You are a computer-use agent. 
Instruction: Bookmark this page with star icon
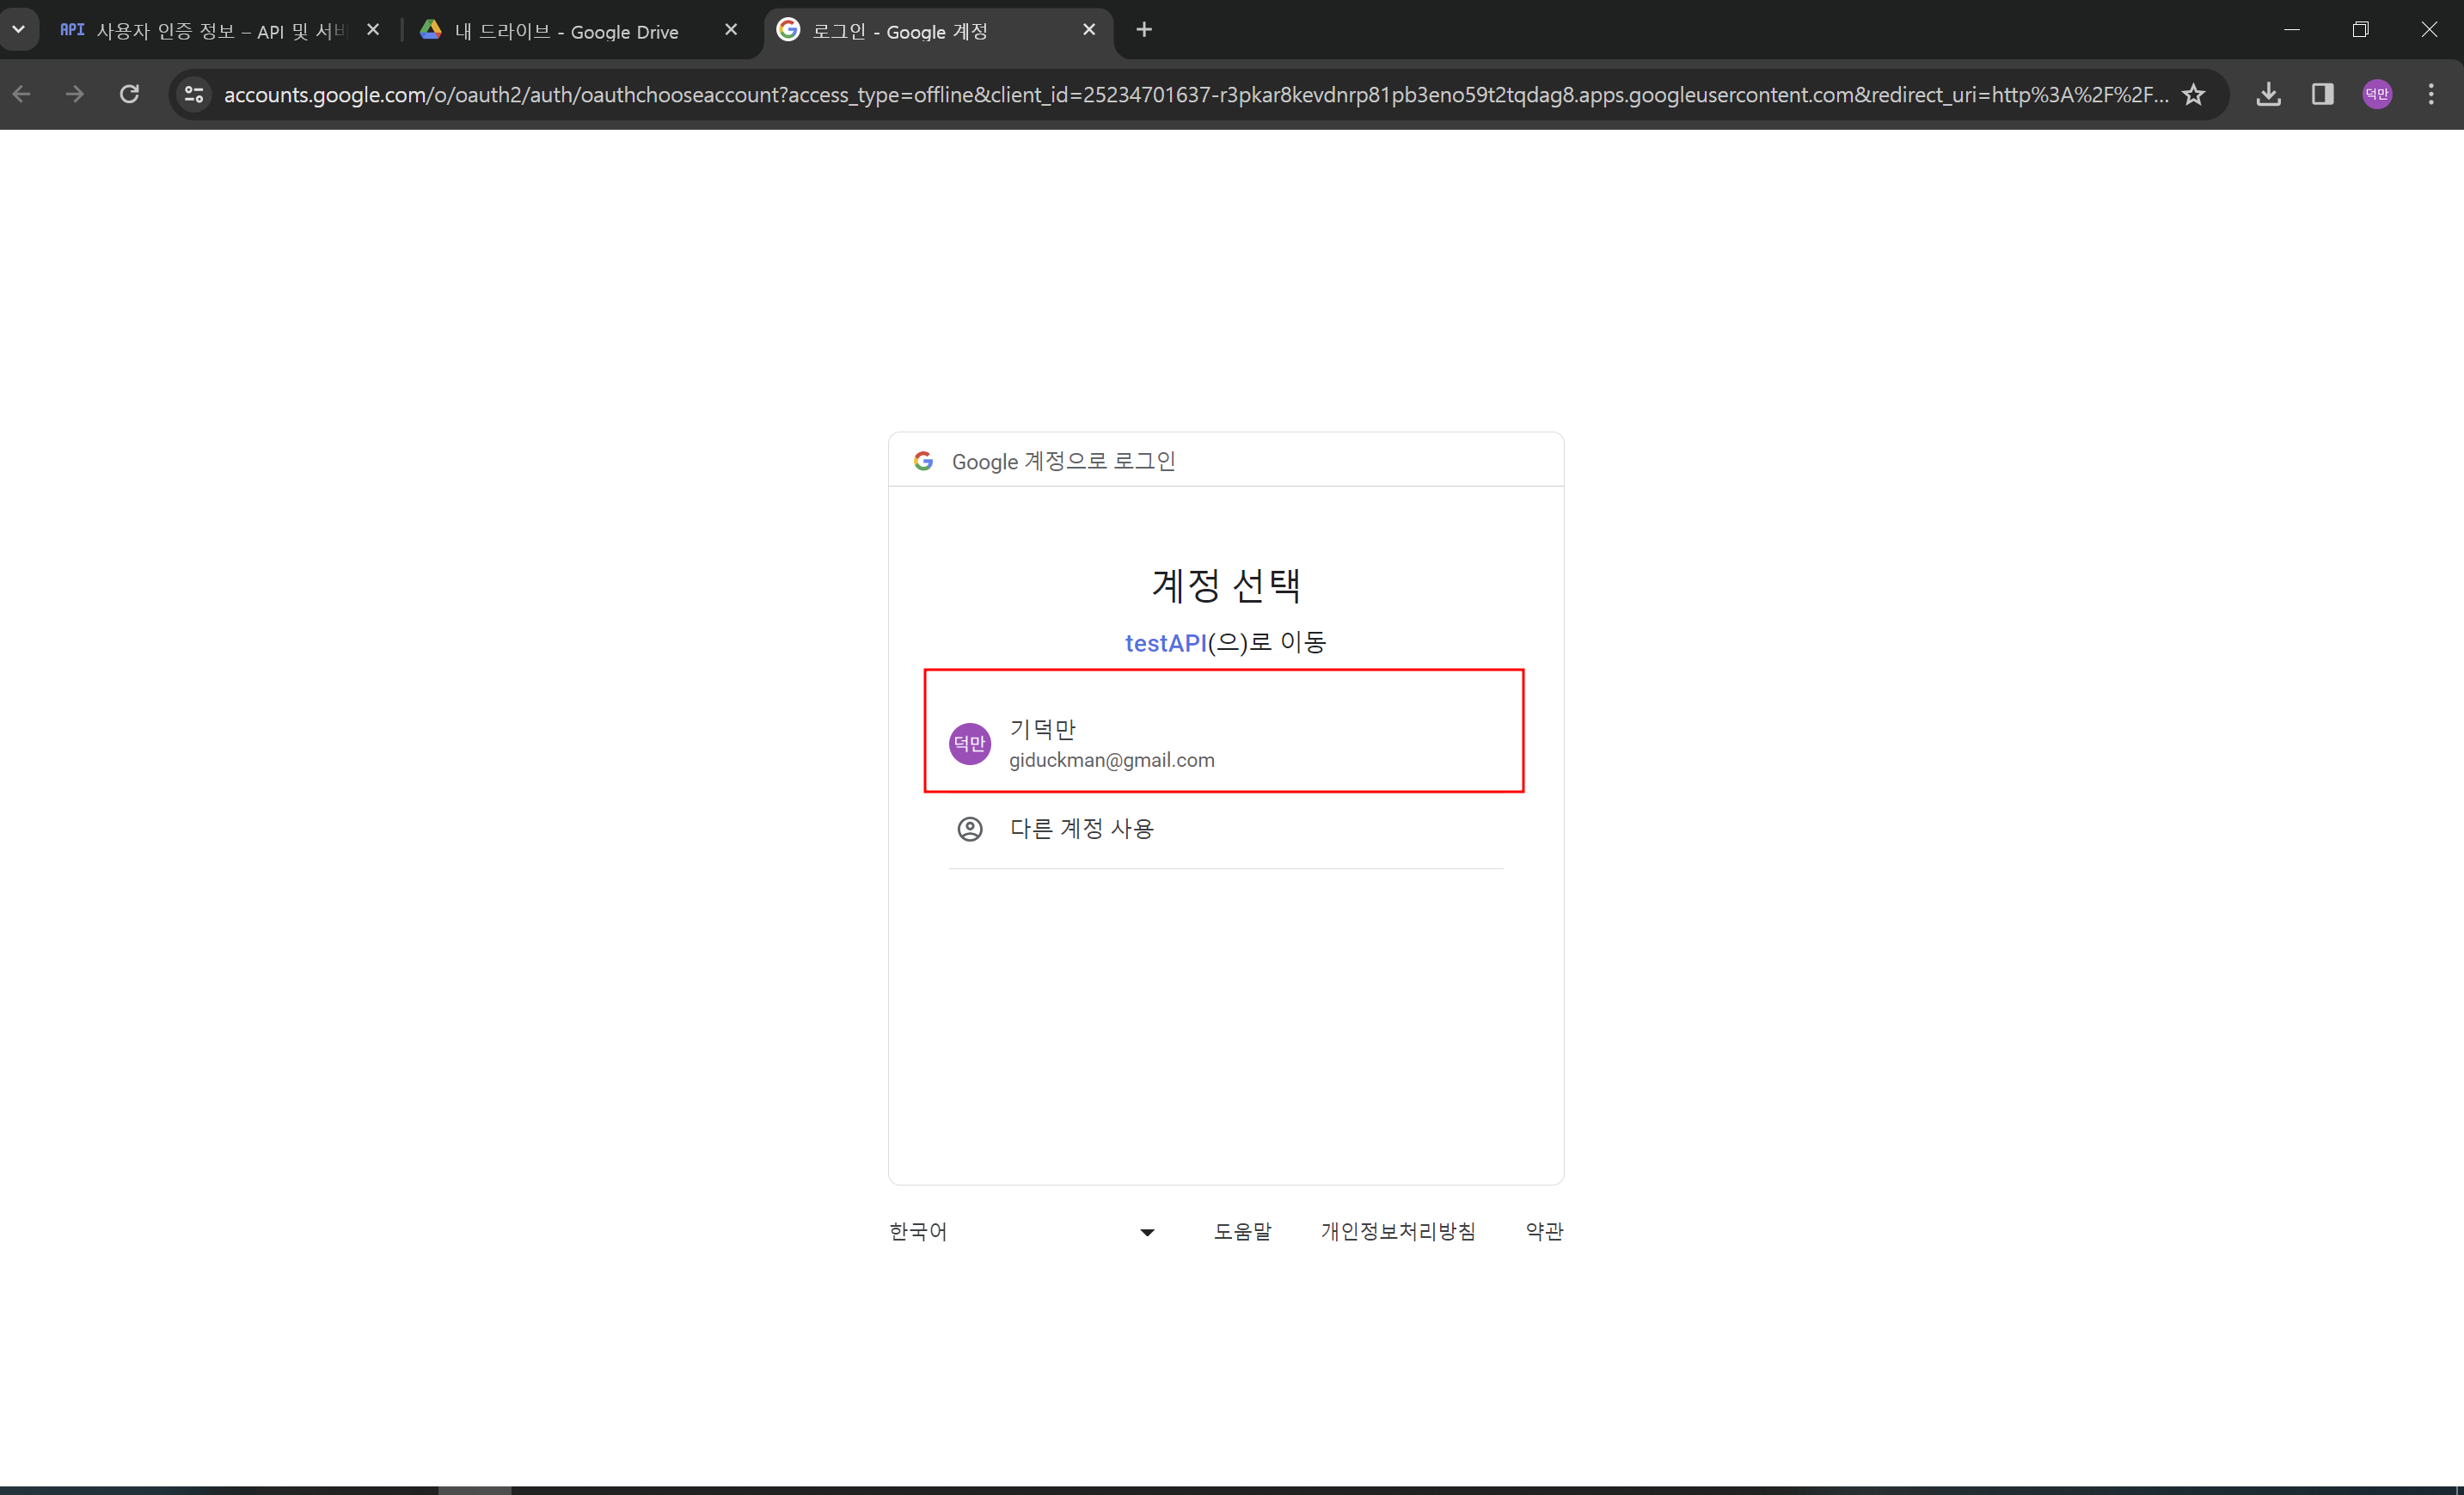(2193, 94)
